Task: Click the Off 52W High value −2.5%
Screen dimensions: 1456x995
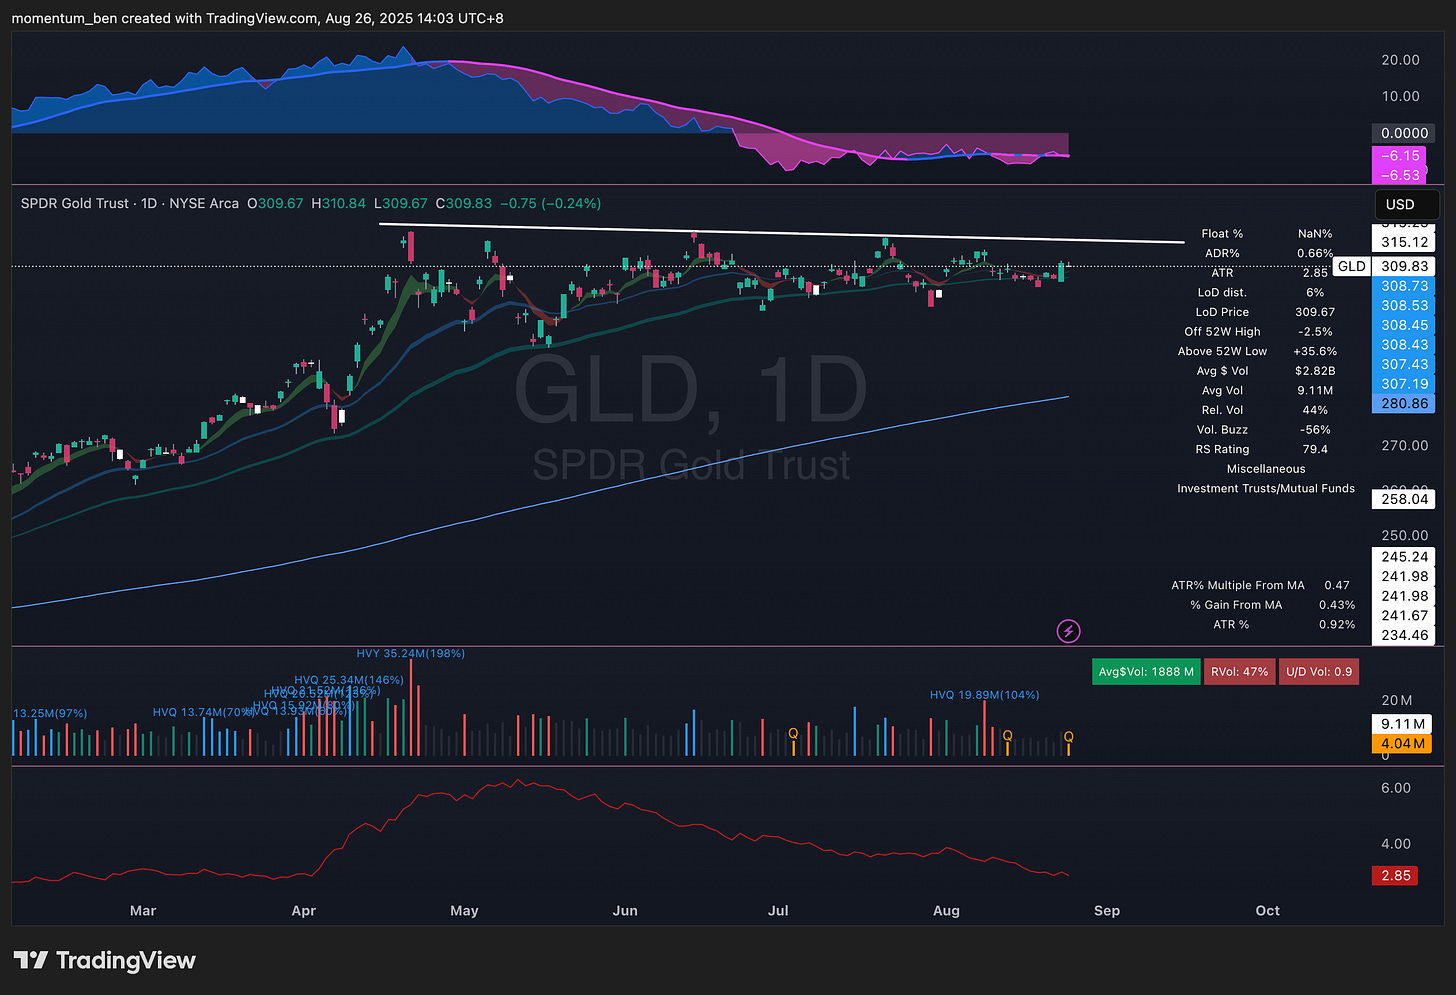Action: [x=1315, y=332]
